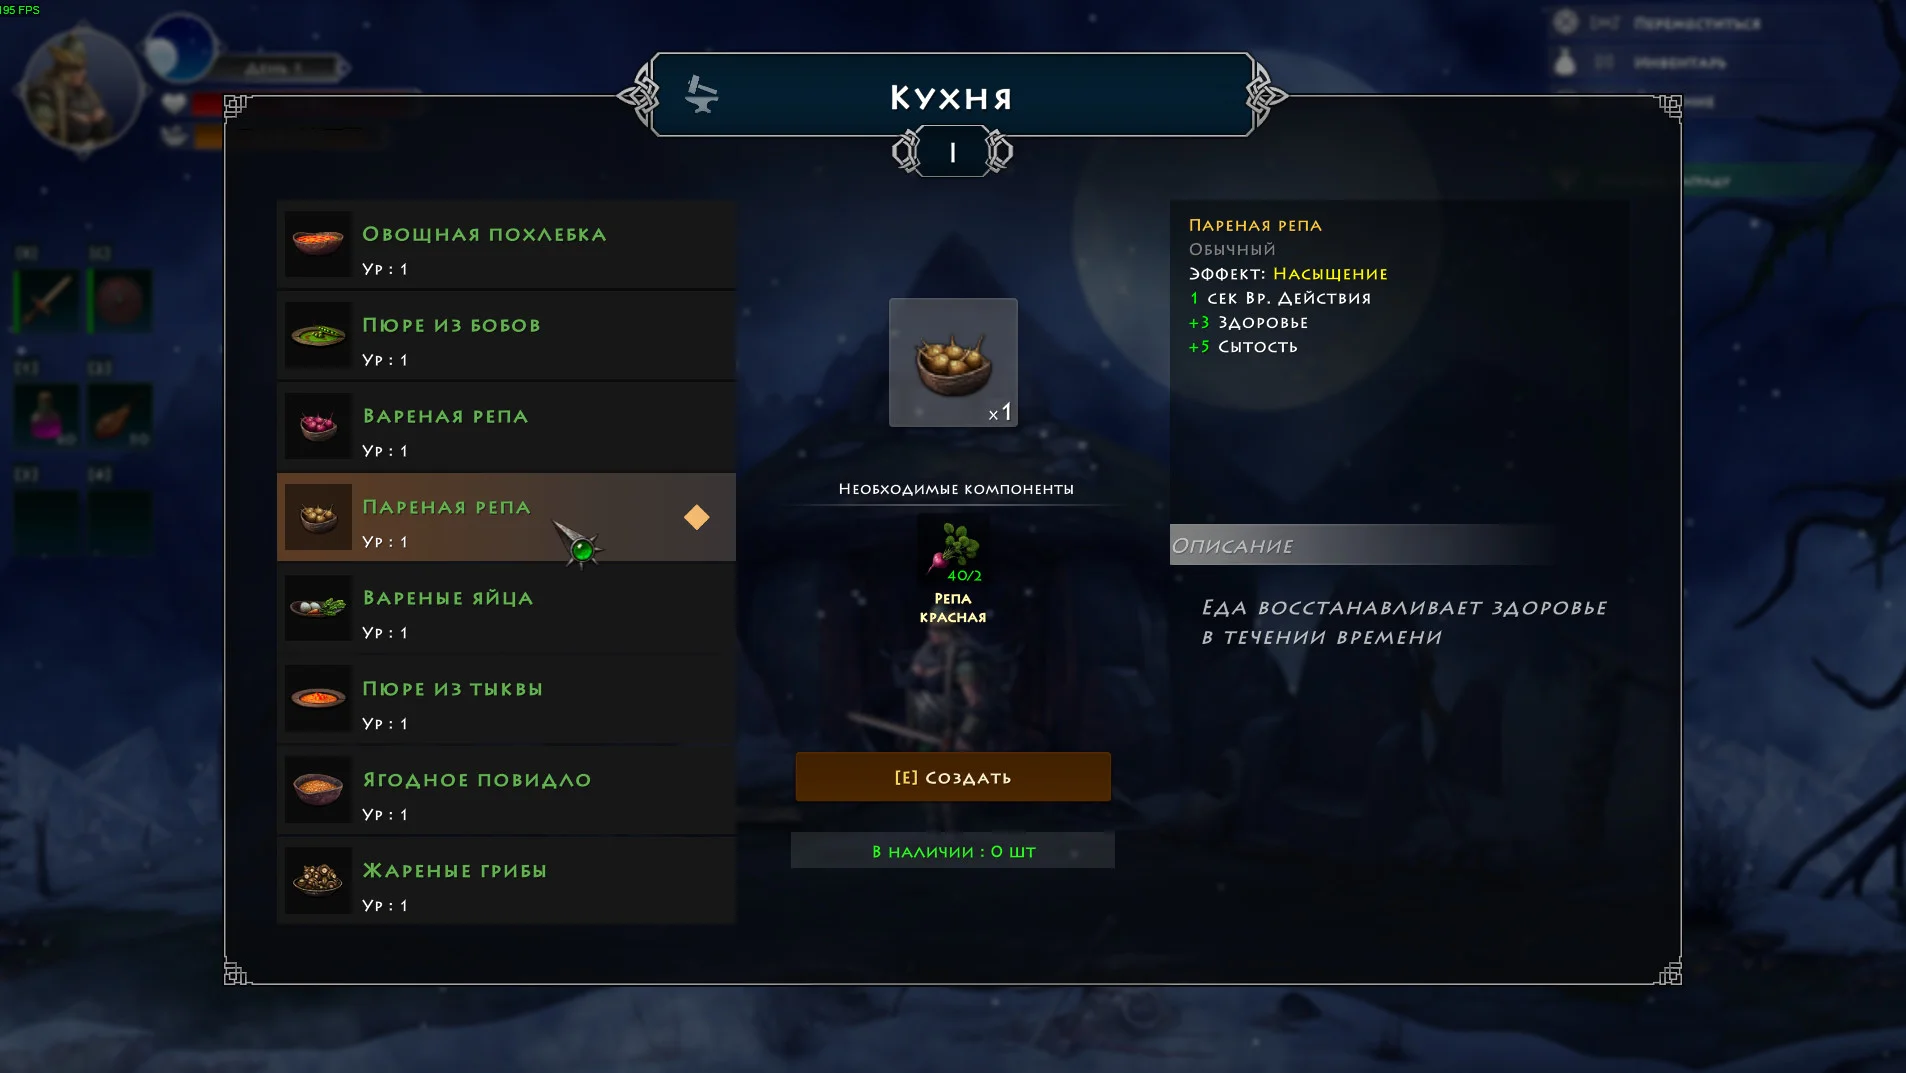
Task: Expand the Описание section header
Action: pyautogui.click(x=1365, y=545)
